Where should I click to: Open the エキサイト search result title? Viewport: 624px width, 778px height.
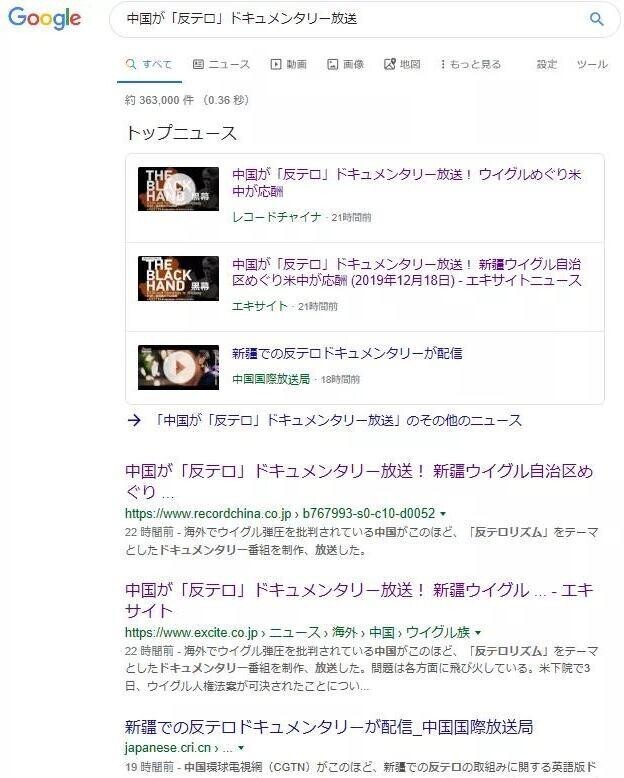pos(359,600)
